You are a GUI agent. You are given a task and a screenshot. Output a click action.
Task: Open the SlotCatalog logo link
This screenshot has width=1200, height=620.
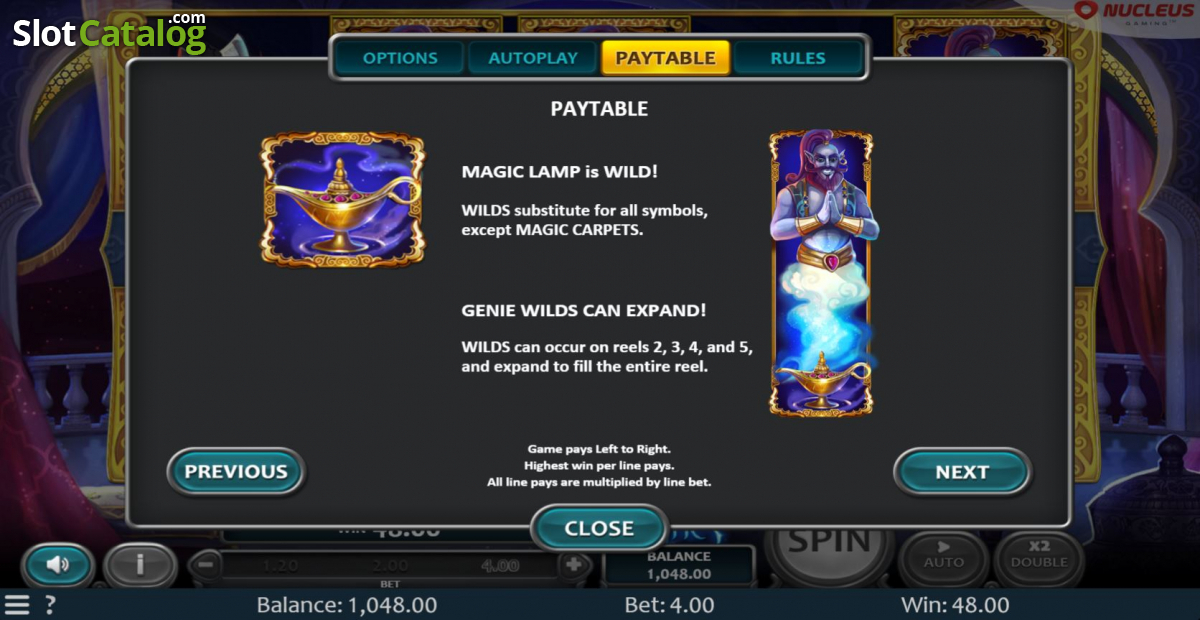[109, 32]
